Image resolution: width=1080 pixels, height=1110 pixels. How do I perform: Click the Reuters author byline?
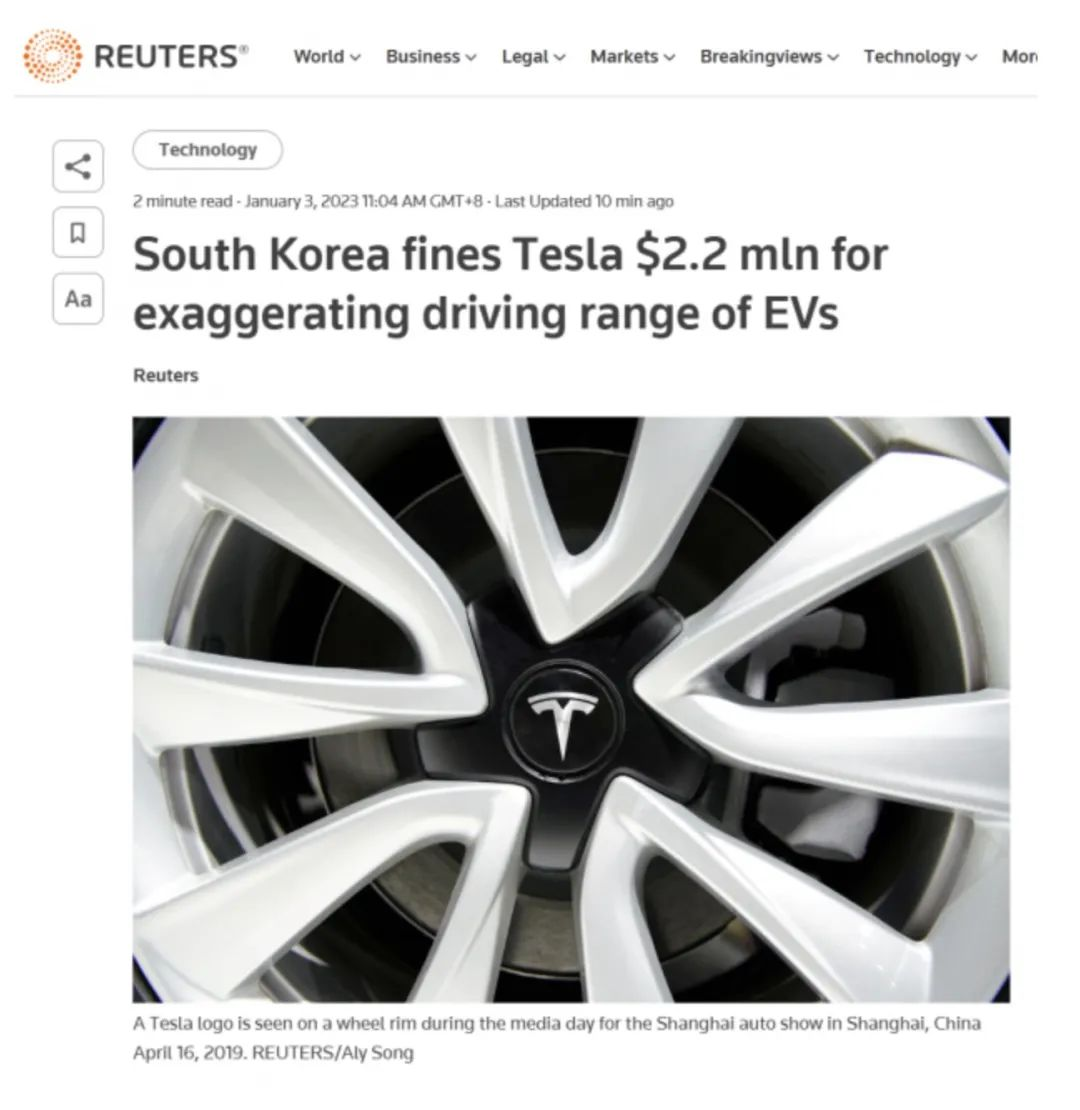pos(166,375)
